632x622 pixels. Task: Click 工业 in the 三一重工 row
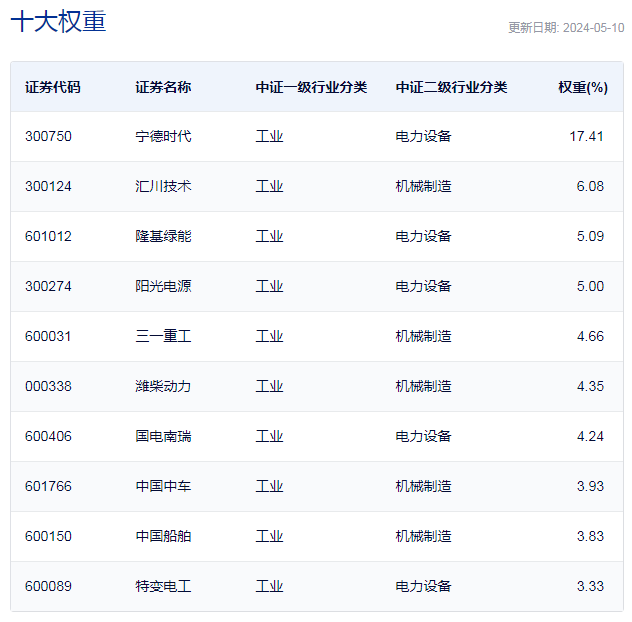click(269, 336)
